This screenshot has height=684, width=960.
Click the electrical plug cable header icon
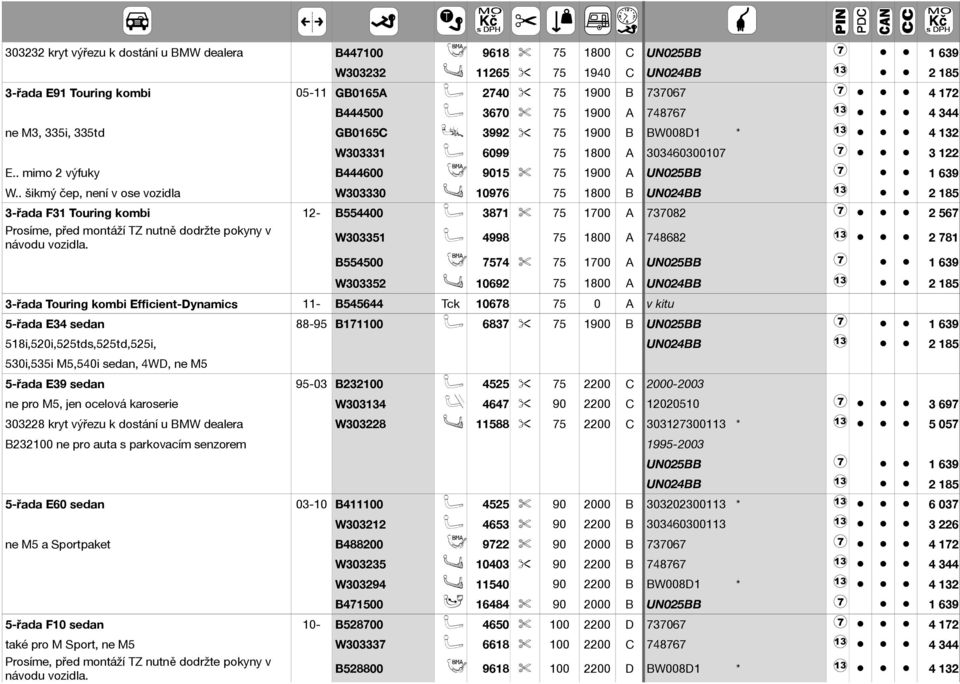742,21
